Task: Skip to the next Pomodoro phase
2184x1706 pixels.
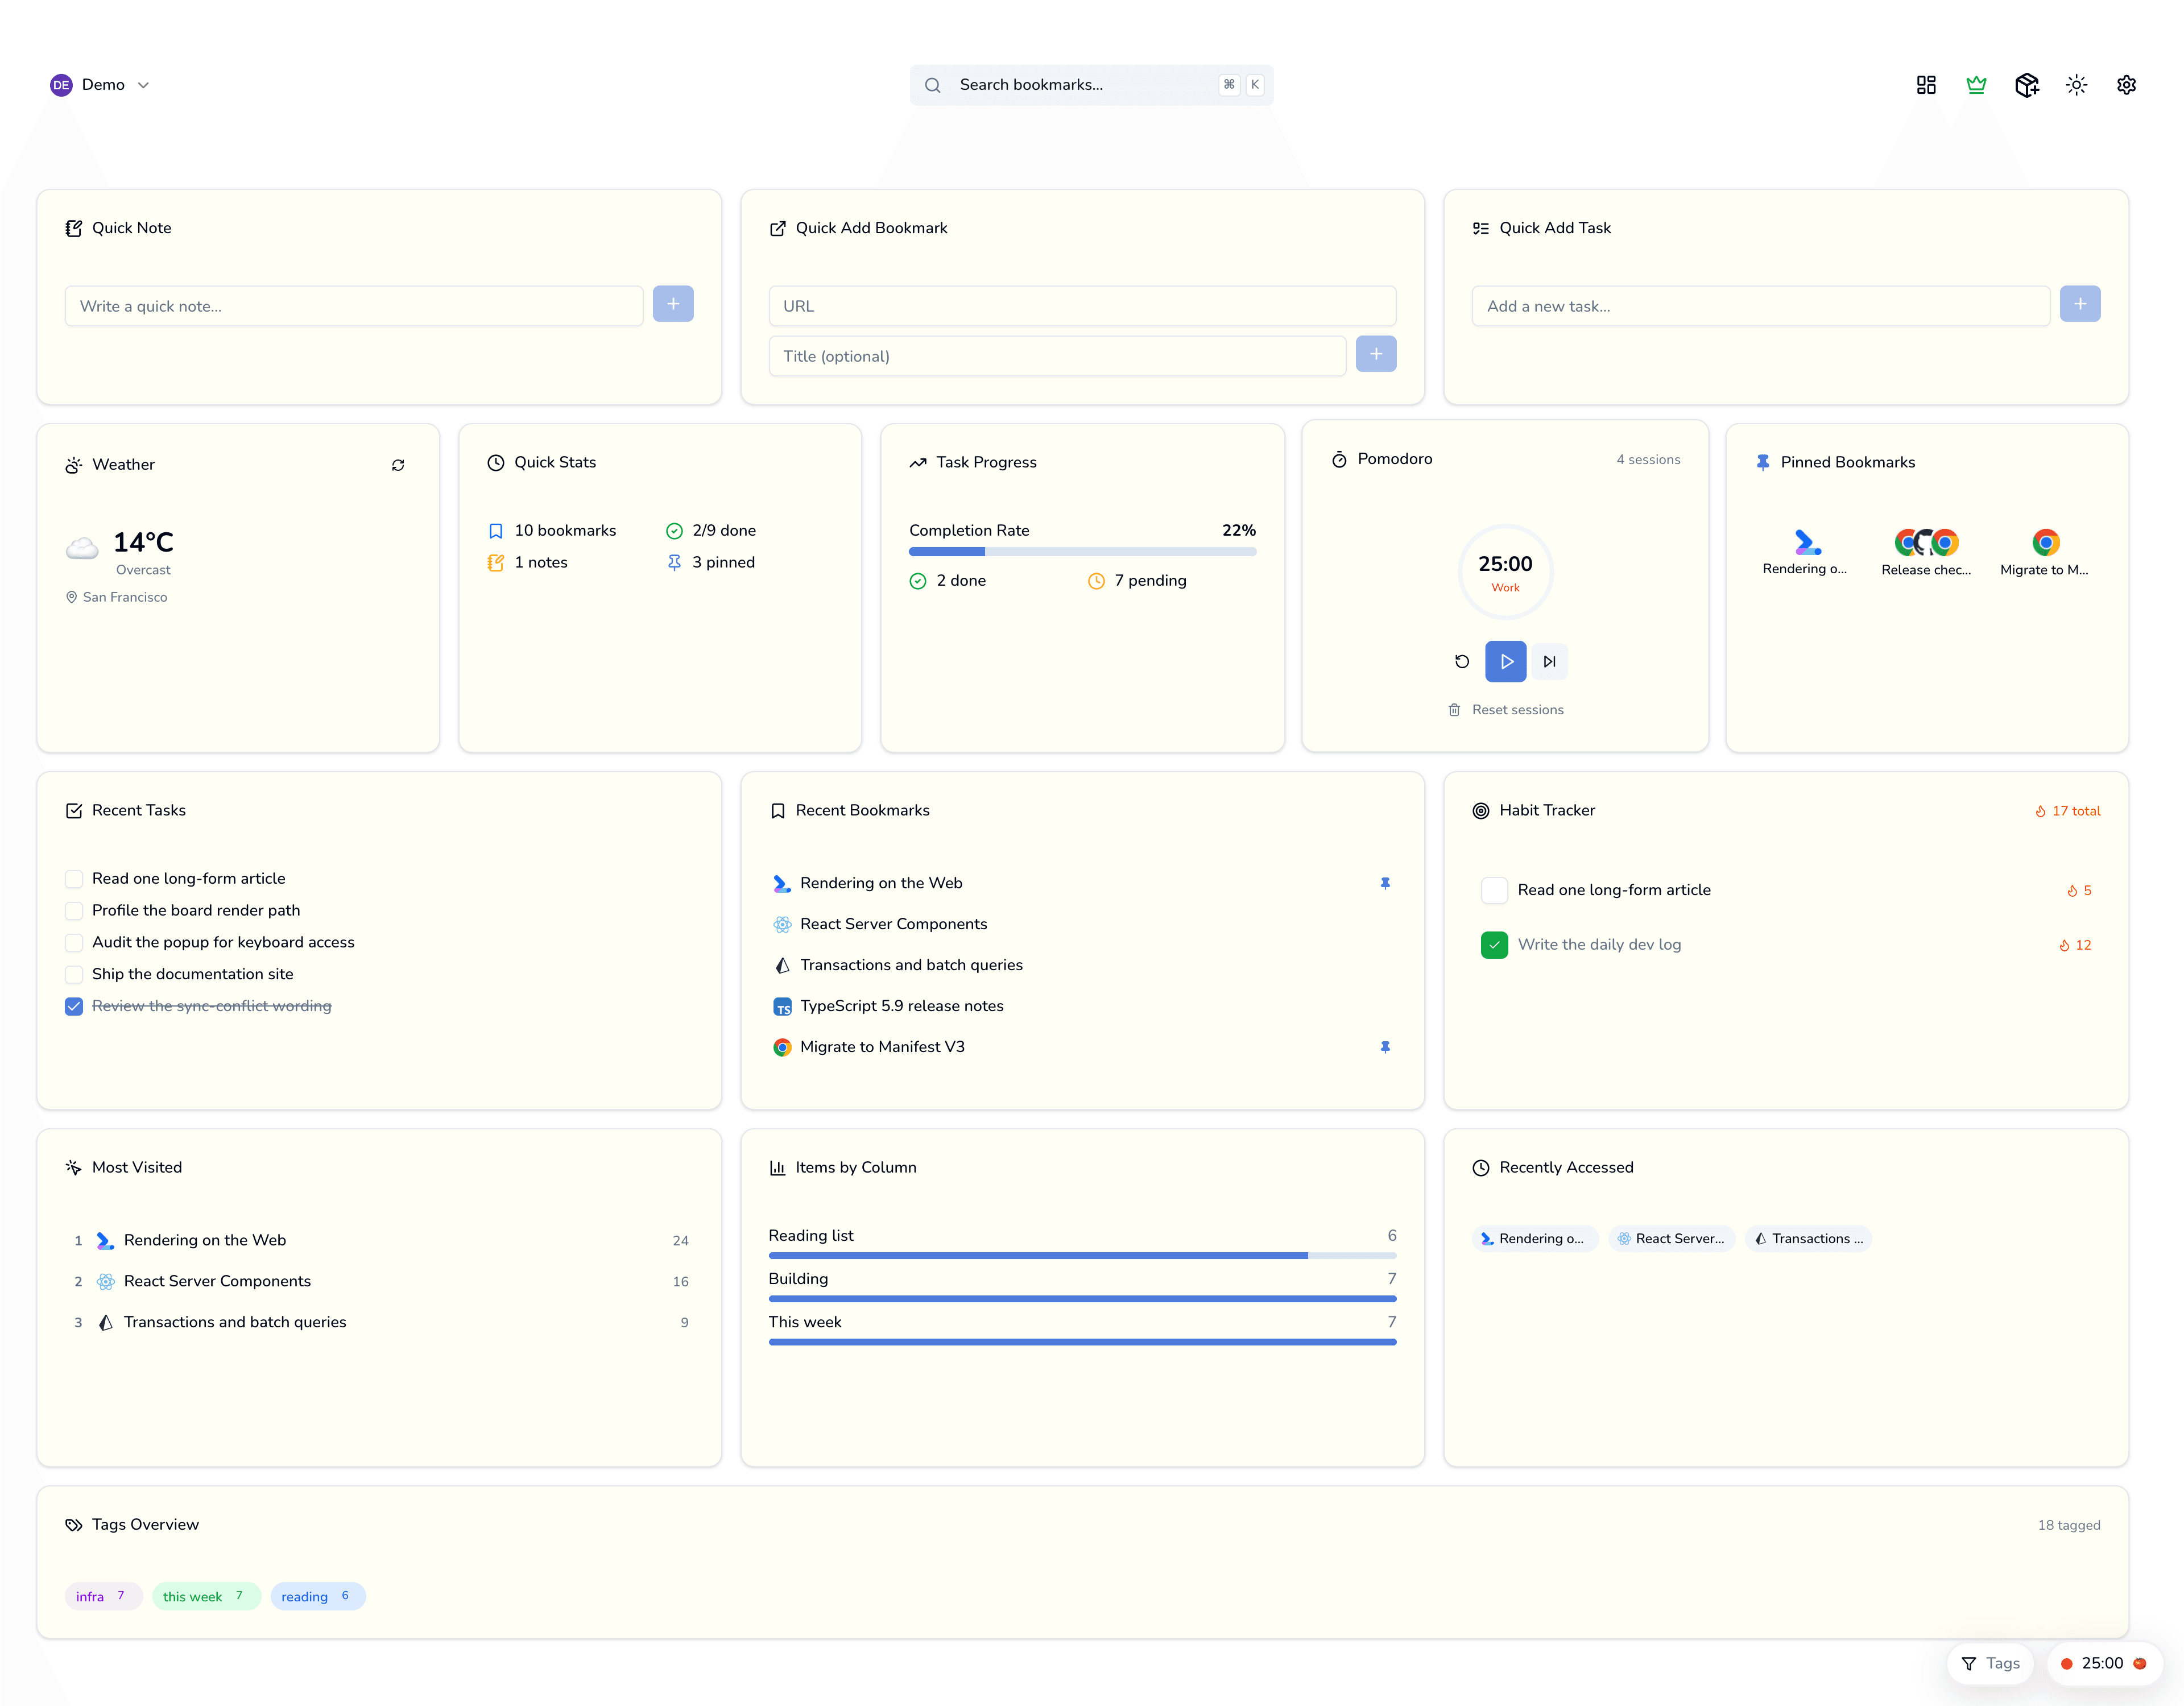Action: (x=1549, y=661)
